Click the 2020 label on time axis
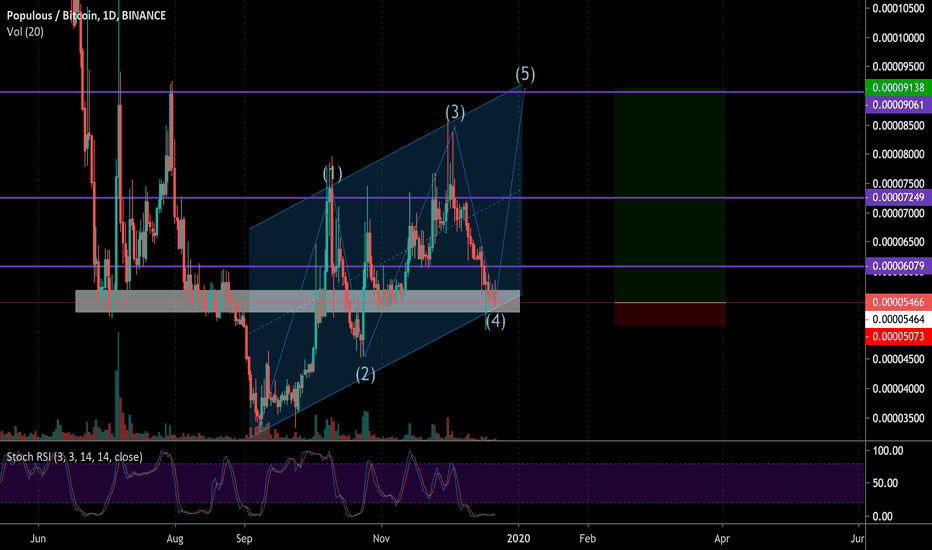932x550 pixels. [518, 539]
